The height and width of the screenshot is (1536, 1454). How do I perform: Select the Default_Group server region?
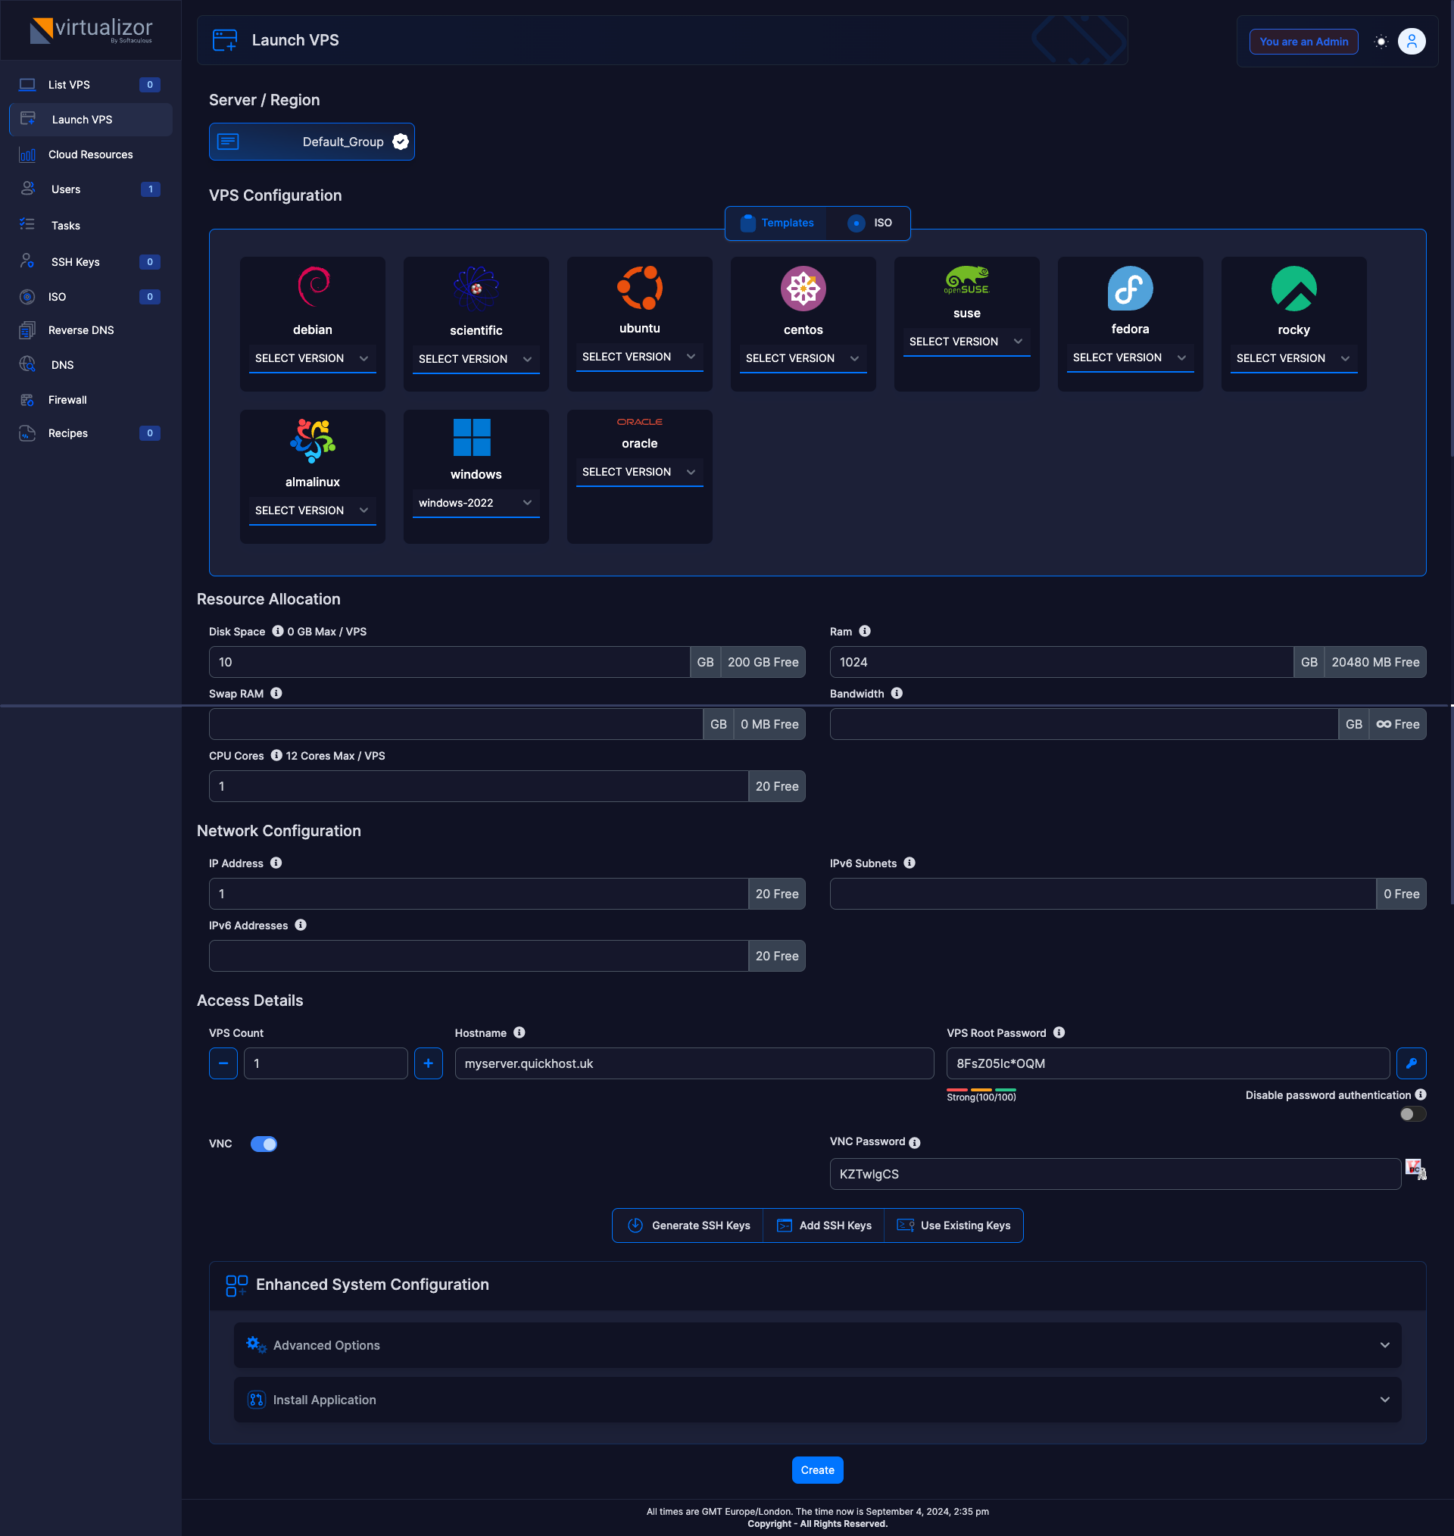click(x=312, y=142)
